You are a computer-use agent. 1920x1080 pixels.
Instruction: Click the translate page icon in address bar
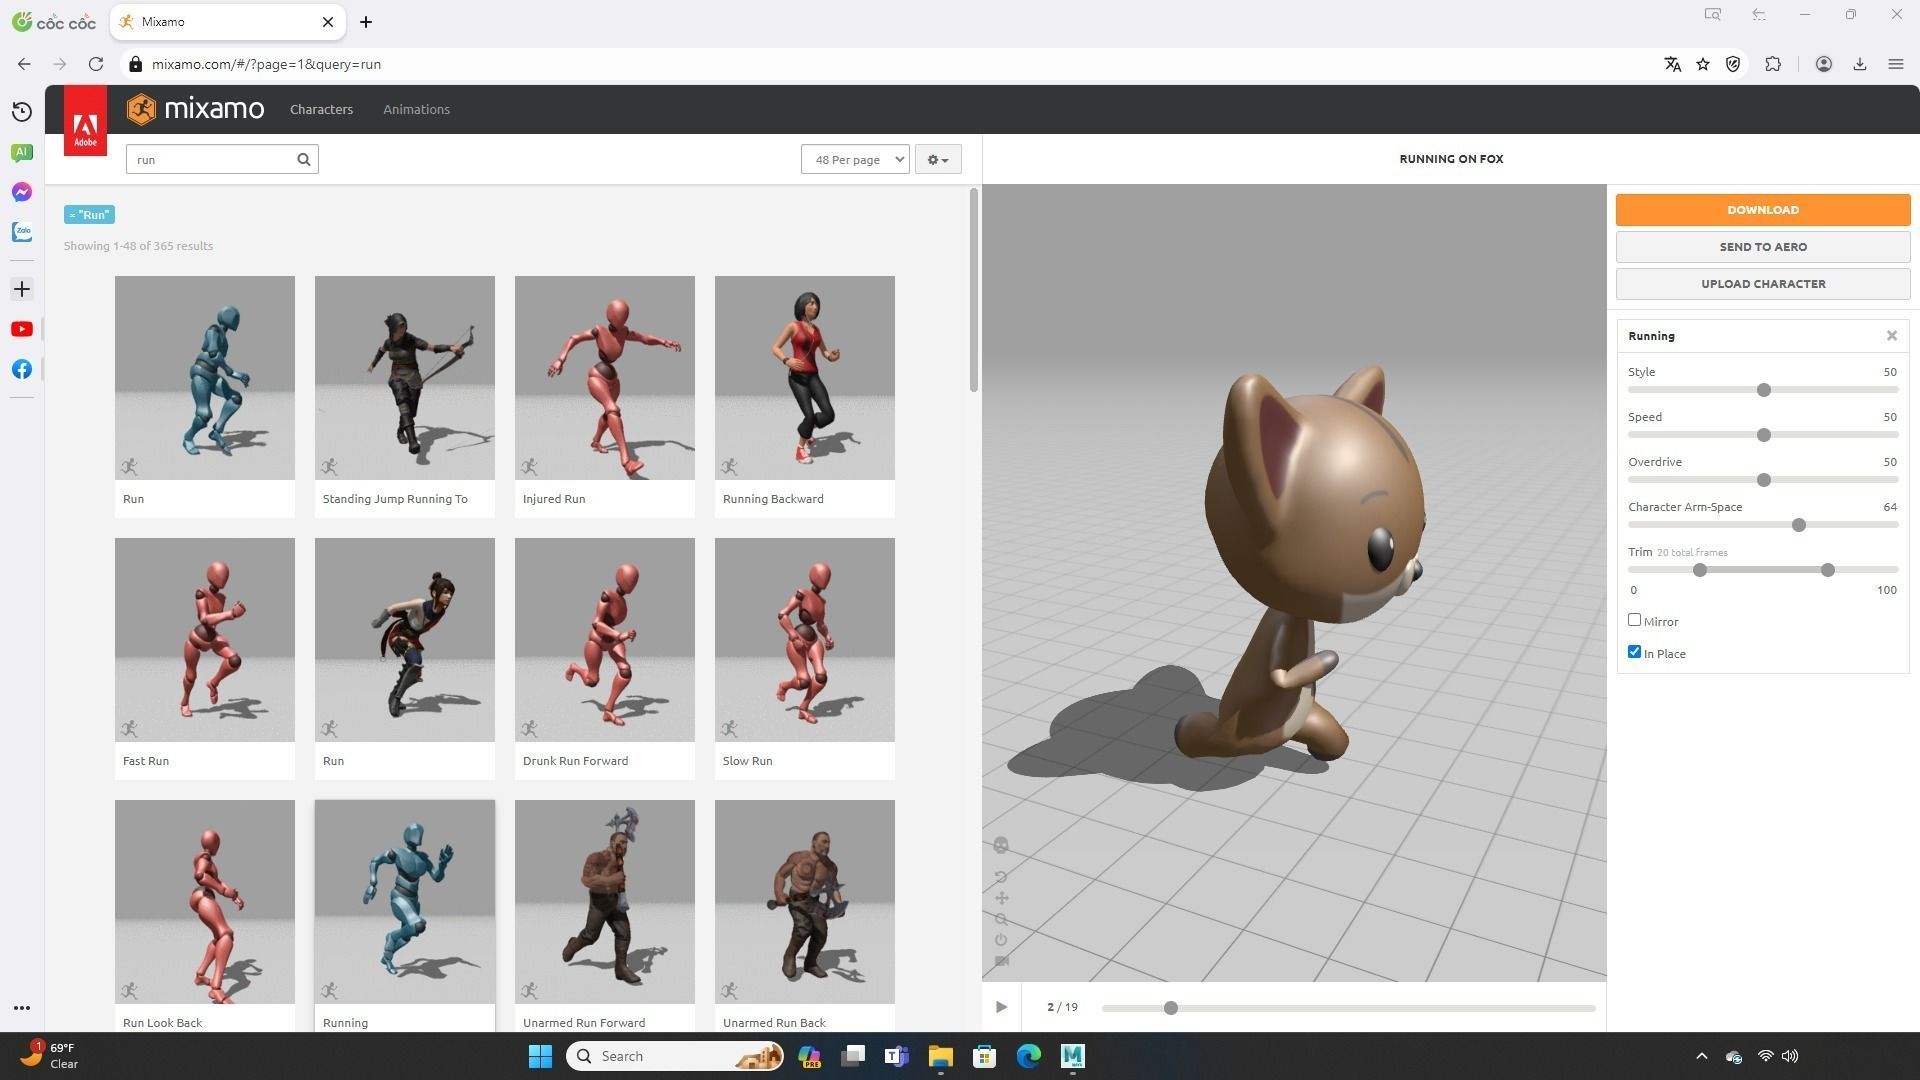[1672, 64]
